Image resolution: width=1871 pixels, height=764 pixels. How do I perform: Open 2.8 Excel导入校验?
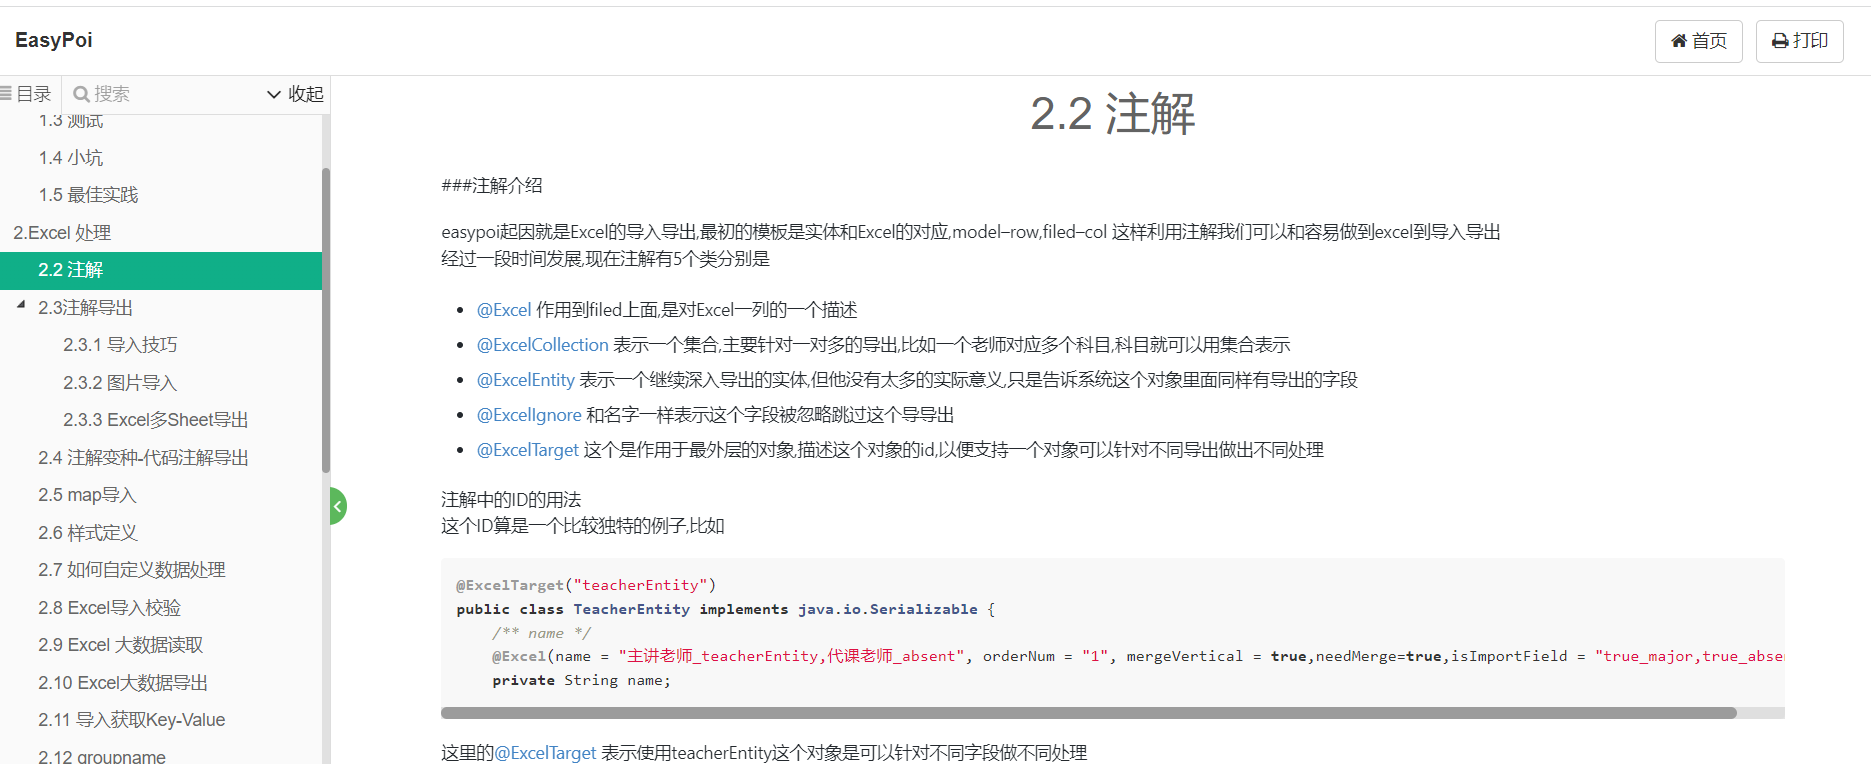click(x=110, y=608)
